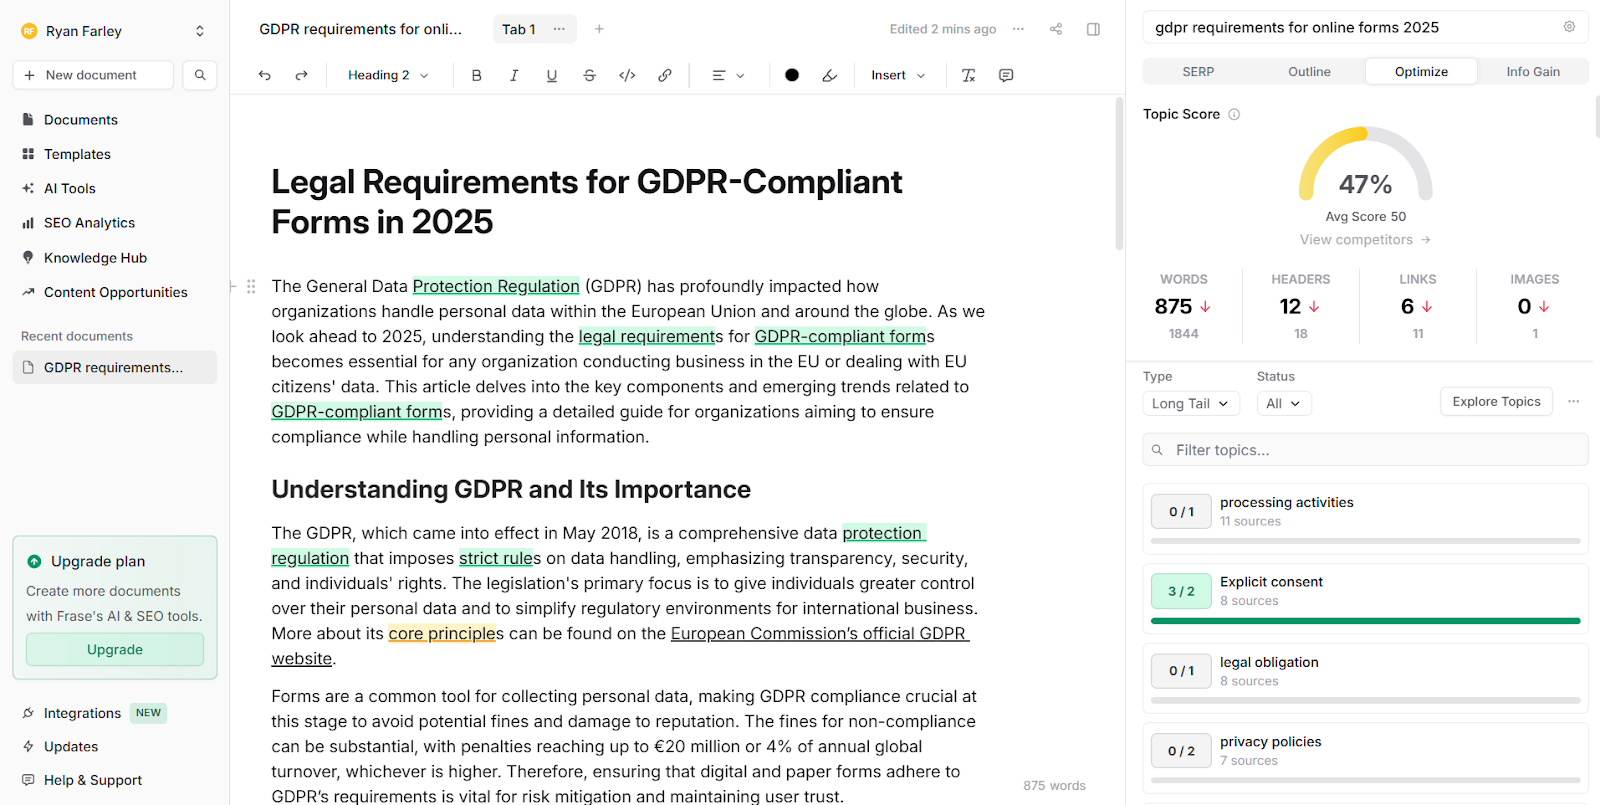1600x805 pixels.
Task: Click the Topic Score 47% gauge
Action: 1365,165
